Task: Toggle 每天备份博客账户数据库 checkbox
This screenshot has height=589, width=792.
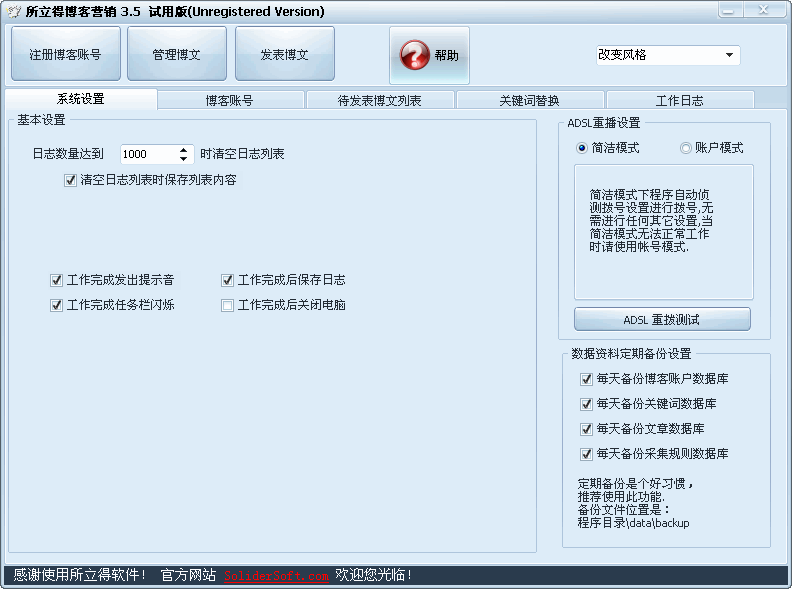Action: pos(586,379)
